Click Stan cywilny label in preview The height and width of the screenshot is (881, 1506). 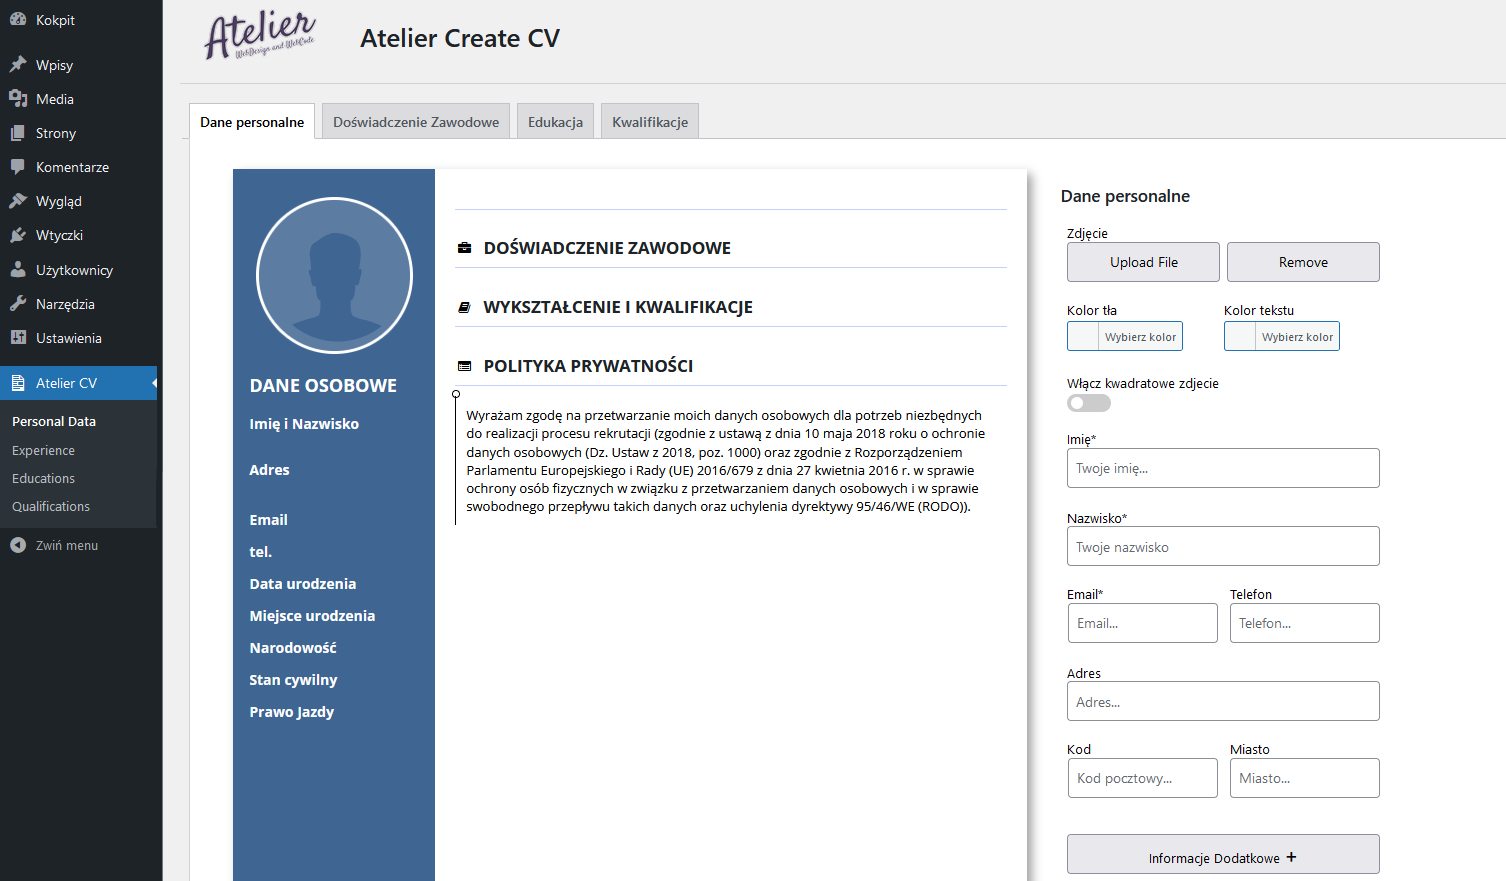293,680
